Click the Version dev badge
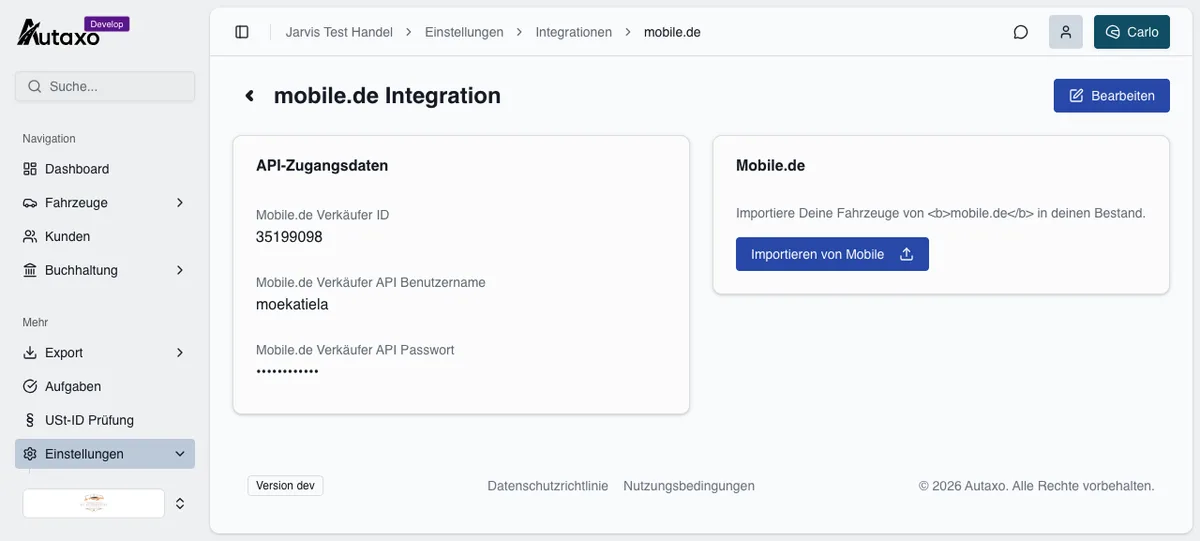This screenshot has width=1200, height=541. 286,486
